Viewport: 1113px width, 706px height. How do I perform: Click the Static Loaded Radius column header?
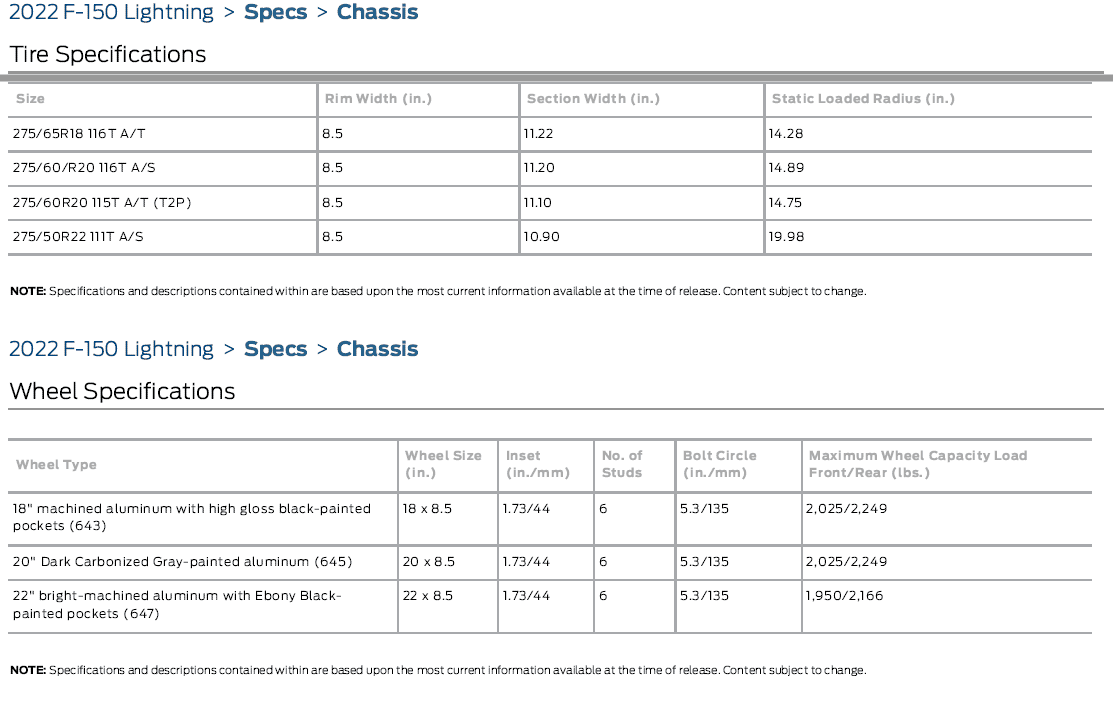[x=863, y=99]
